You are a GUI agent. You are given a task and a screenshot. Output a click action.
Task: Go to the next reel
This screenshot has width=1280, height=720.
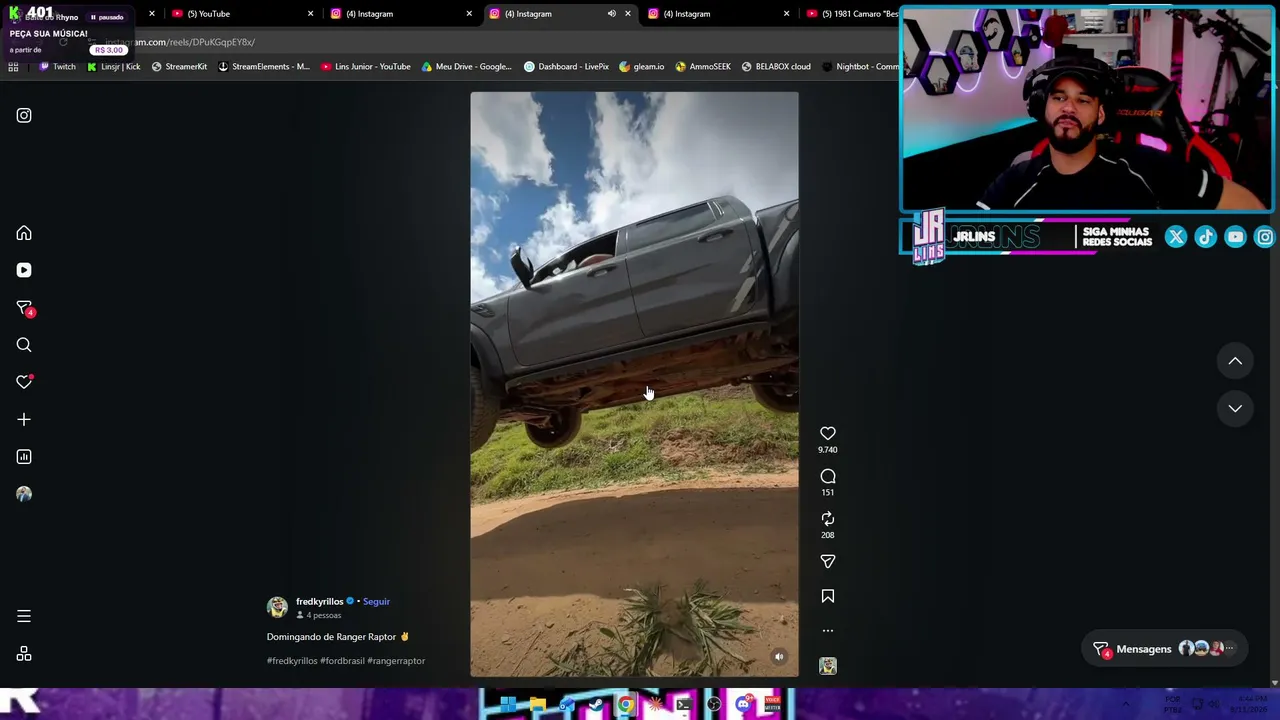(1235, 408)
